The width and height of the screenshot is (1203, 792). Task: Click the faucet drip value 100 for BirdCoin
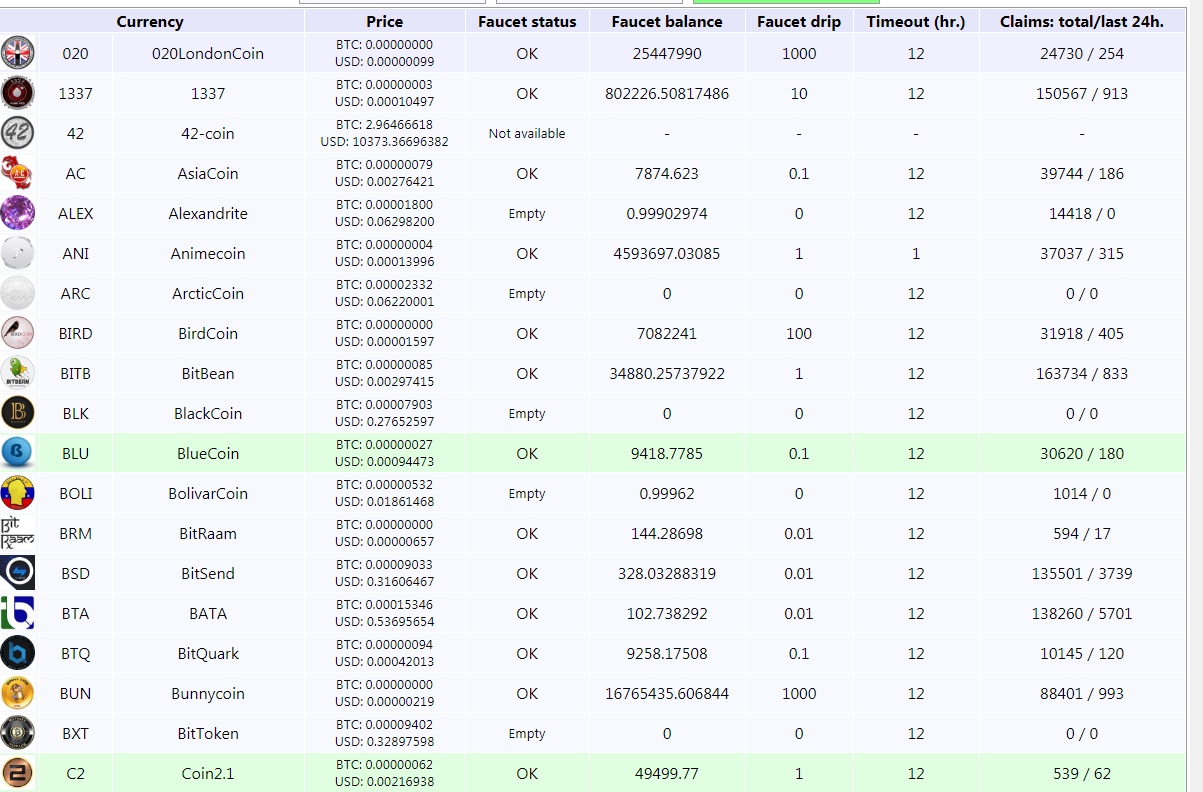799,333
